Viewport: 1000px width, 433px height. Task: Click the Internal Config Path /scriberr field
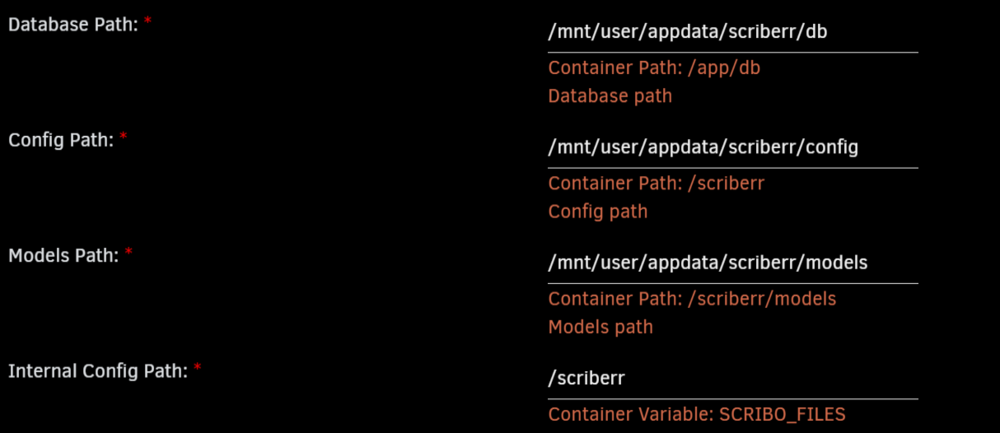click(x=733, y=379)
